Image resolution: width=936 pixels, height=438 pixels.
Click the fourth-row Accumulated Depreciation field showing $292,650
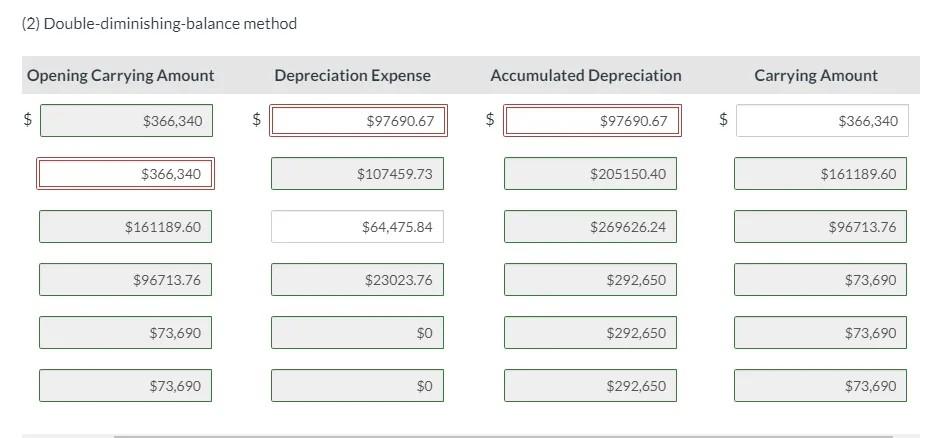(x=590, y=280)
